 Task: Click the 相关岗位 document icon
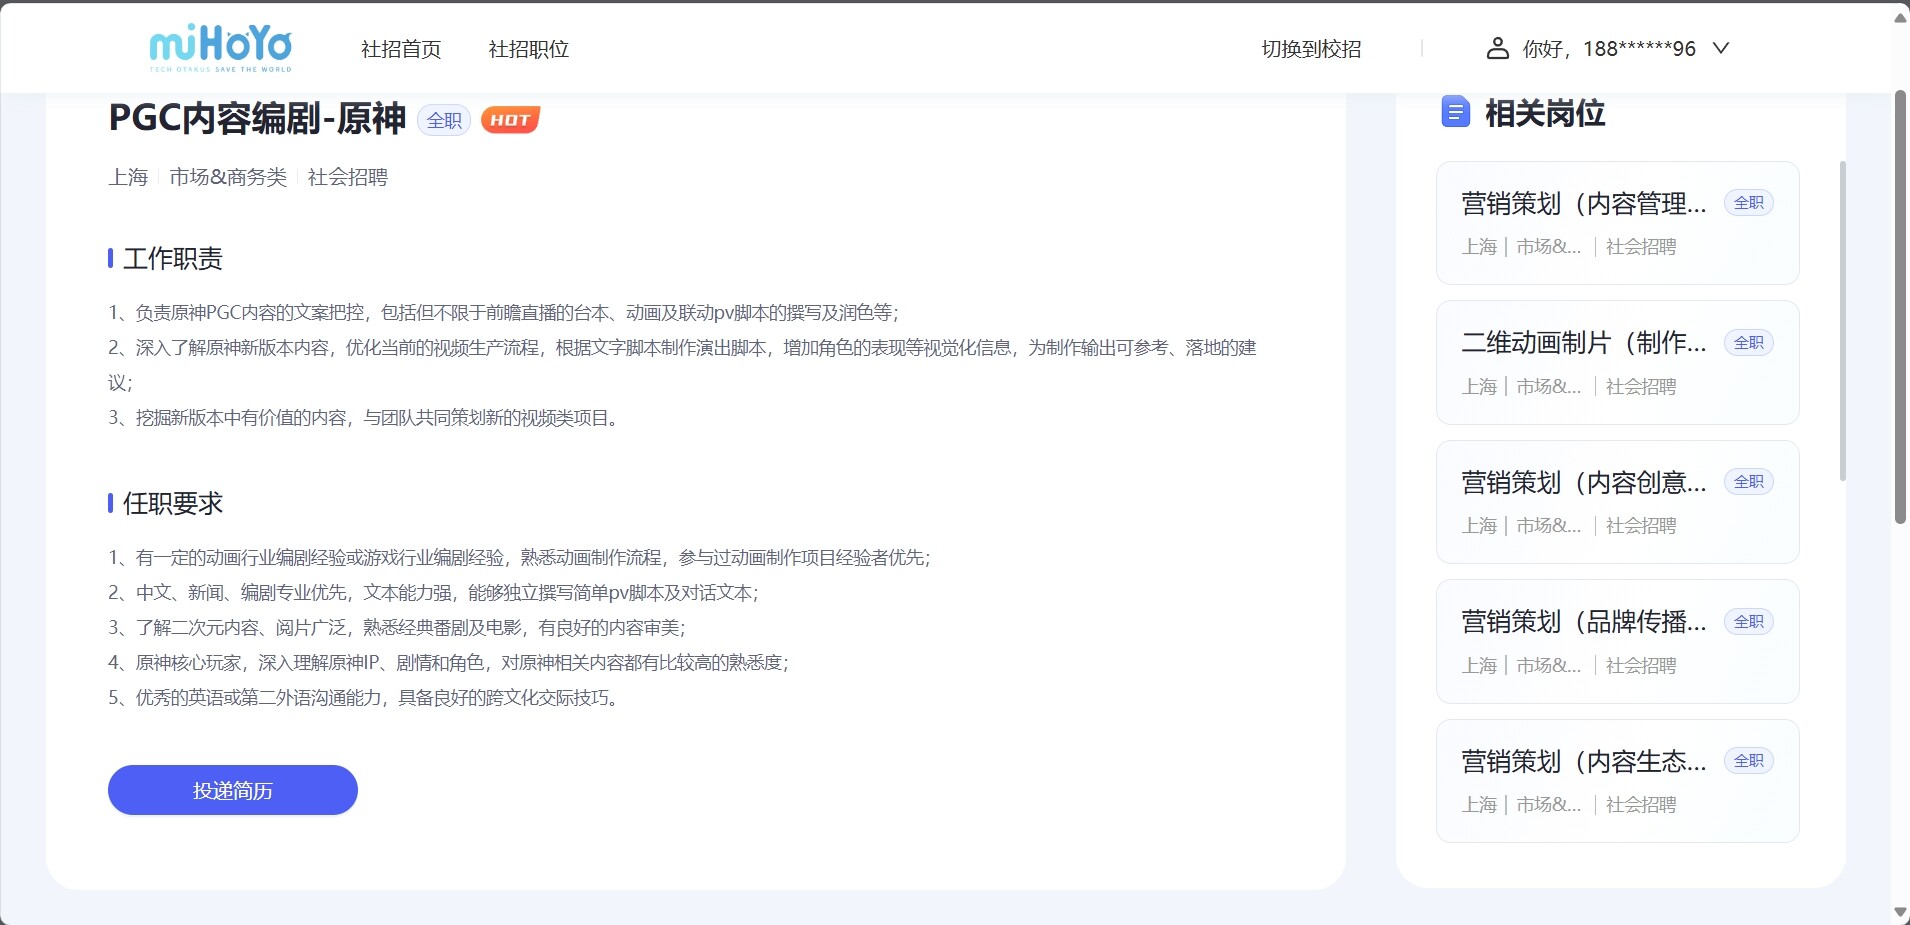[1455, 112]
